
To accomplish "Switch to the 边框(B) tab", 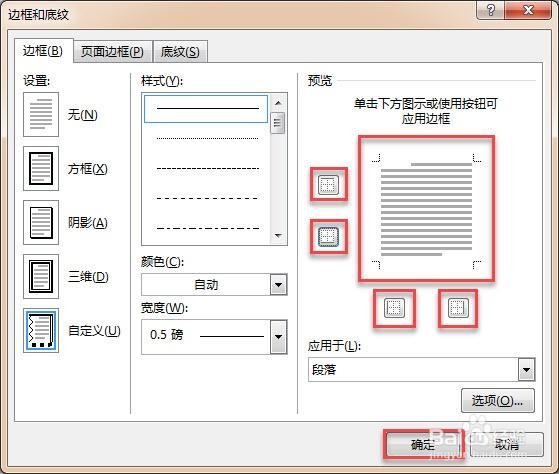I will coord(43,51).
